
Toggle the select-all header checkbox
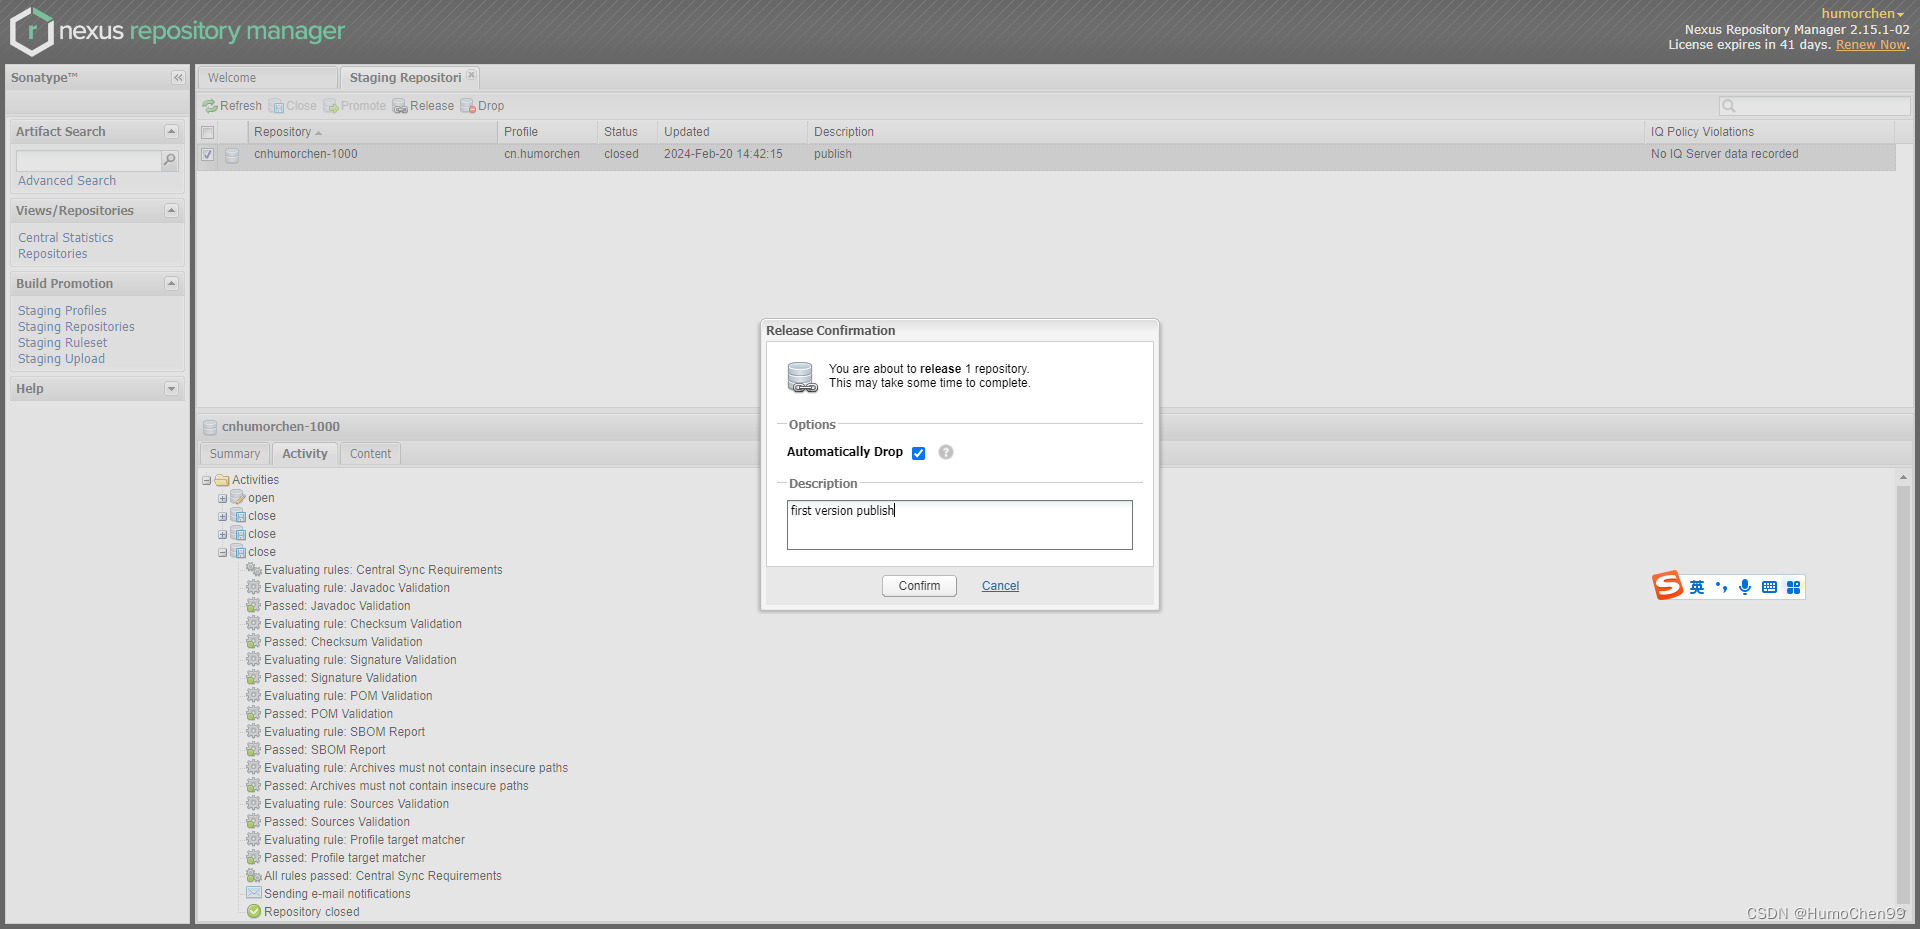(x=208, y=132)
